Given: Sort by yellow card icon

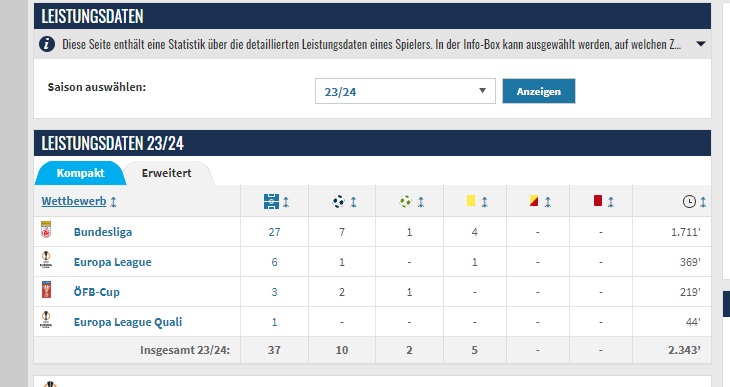Looking at the screenshot, I should click(471, 201).
